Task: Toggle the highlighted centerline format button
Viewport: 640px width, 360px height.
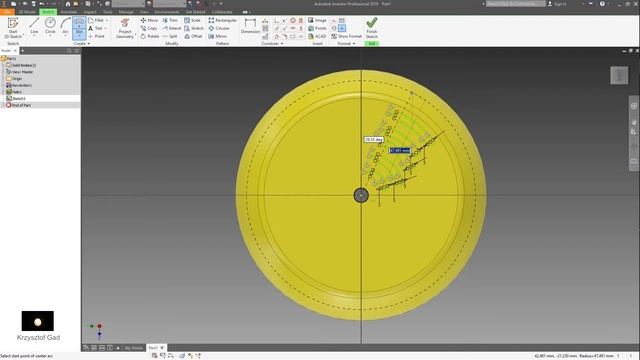Action: [x=342, y=28]
